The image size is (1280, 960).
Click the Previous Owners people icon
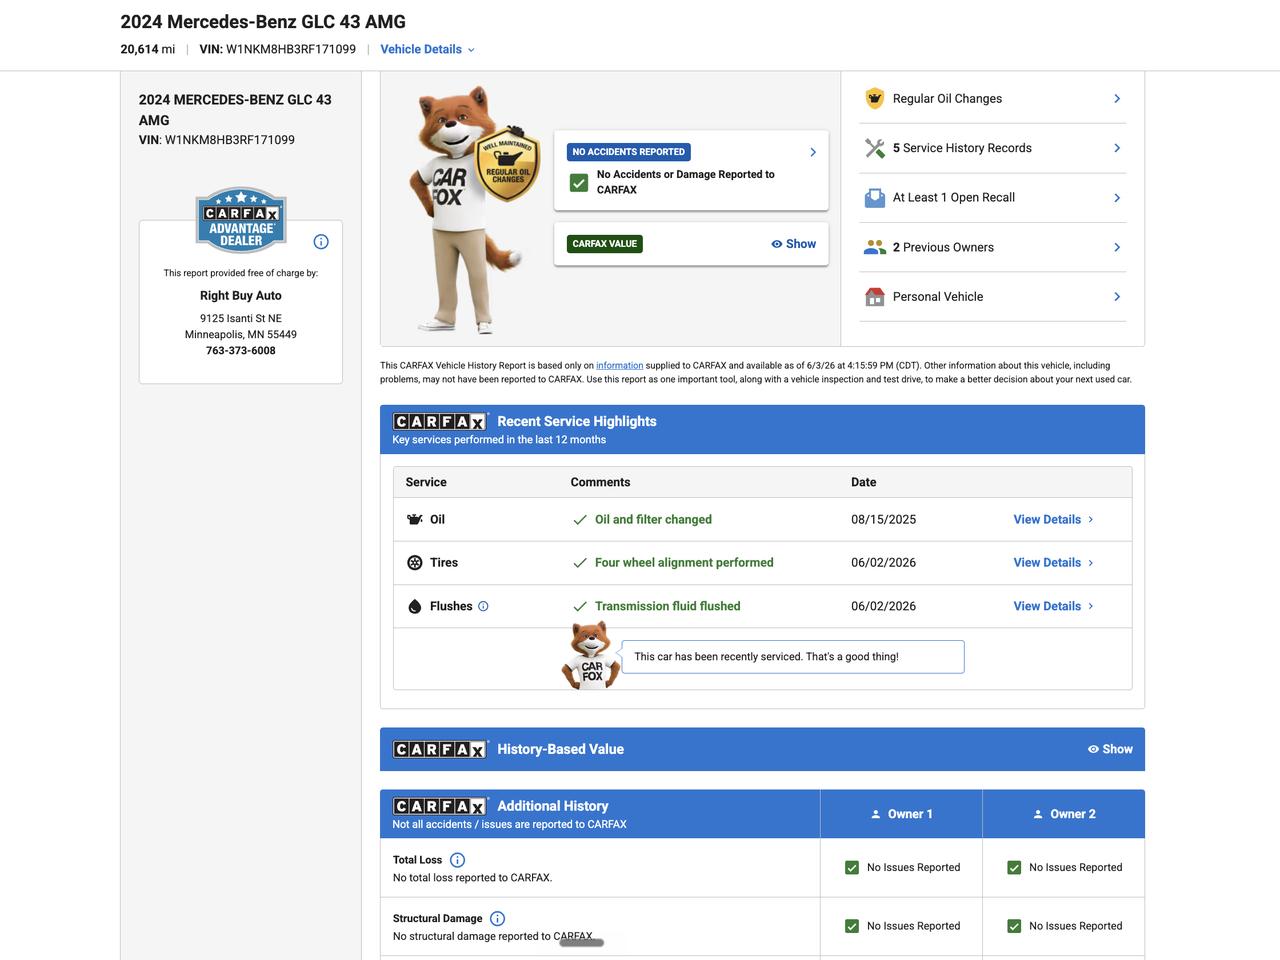875,247
